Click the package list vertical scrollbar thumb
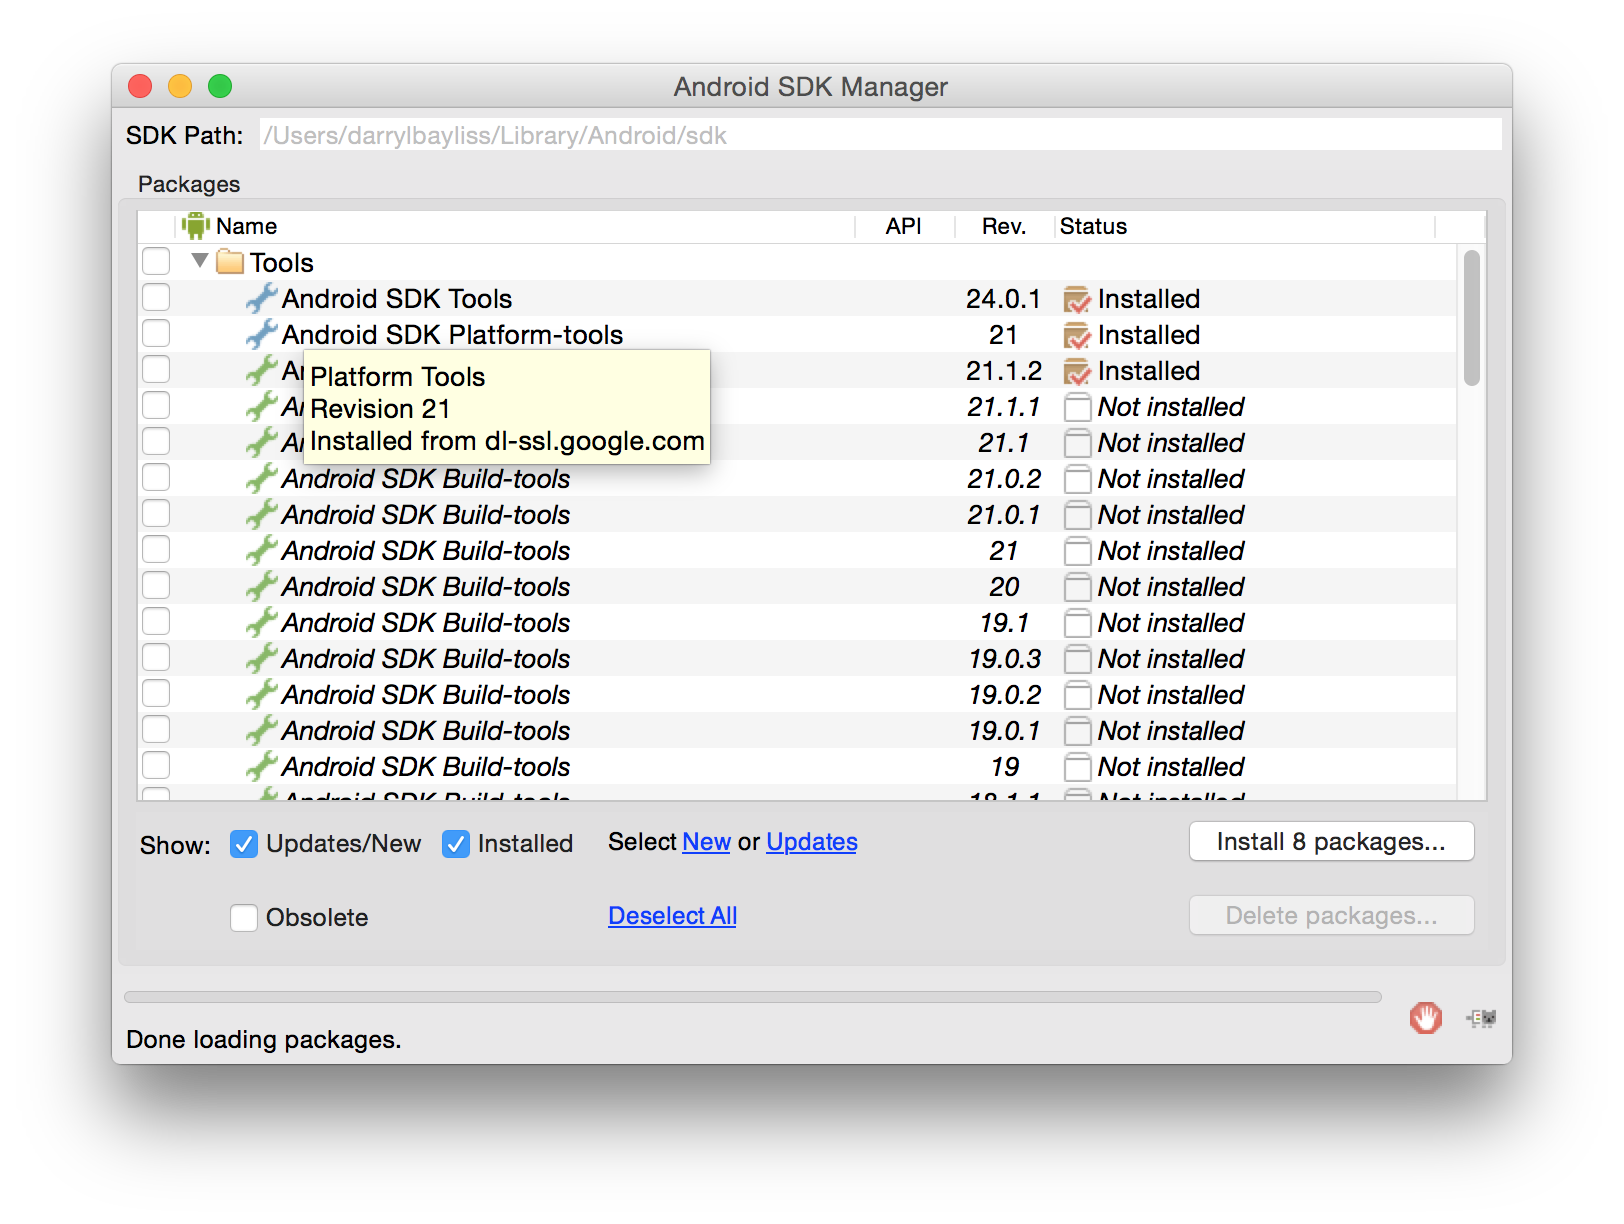Viewport: 1624px width, 1224px height. point(1471,318)
